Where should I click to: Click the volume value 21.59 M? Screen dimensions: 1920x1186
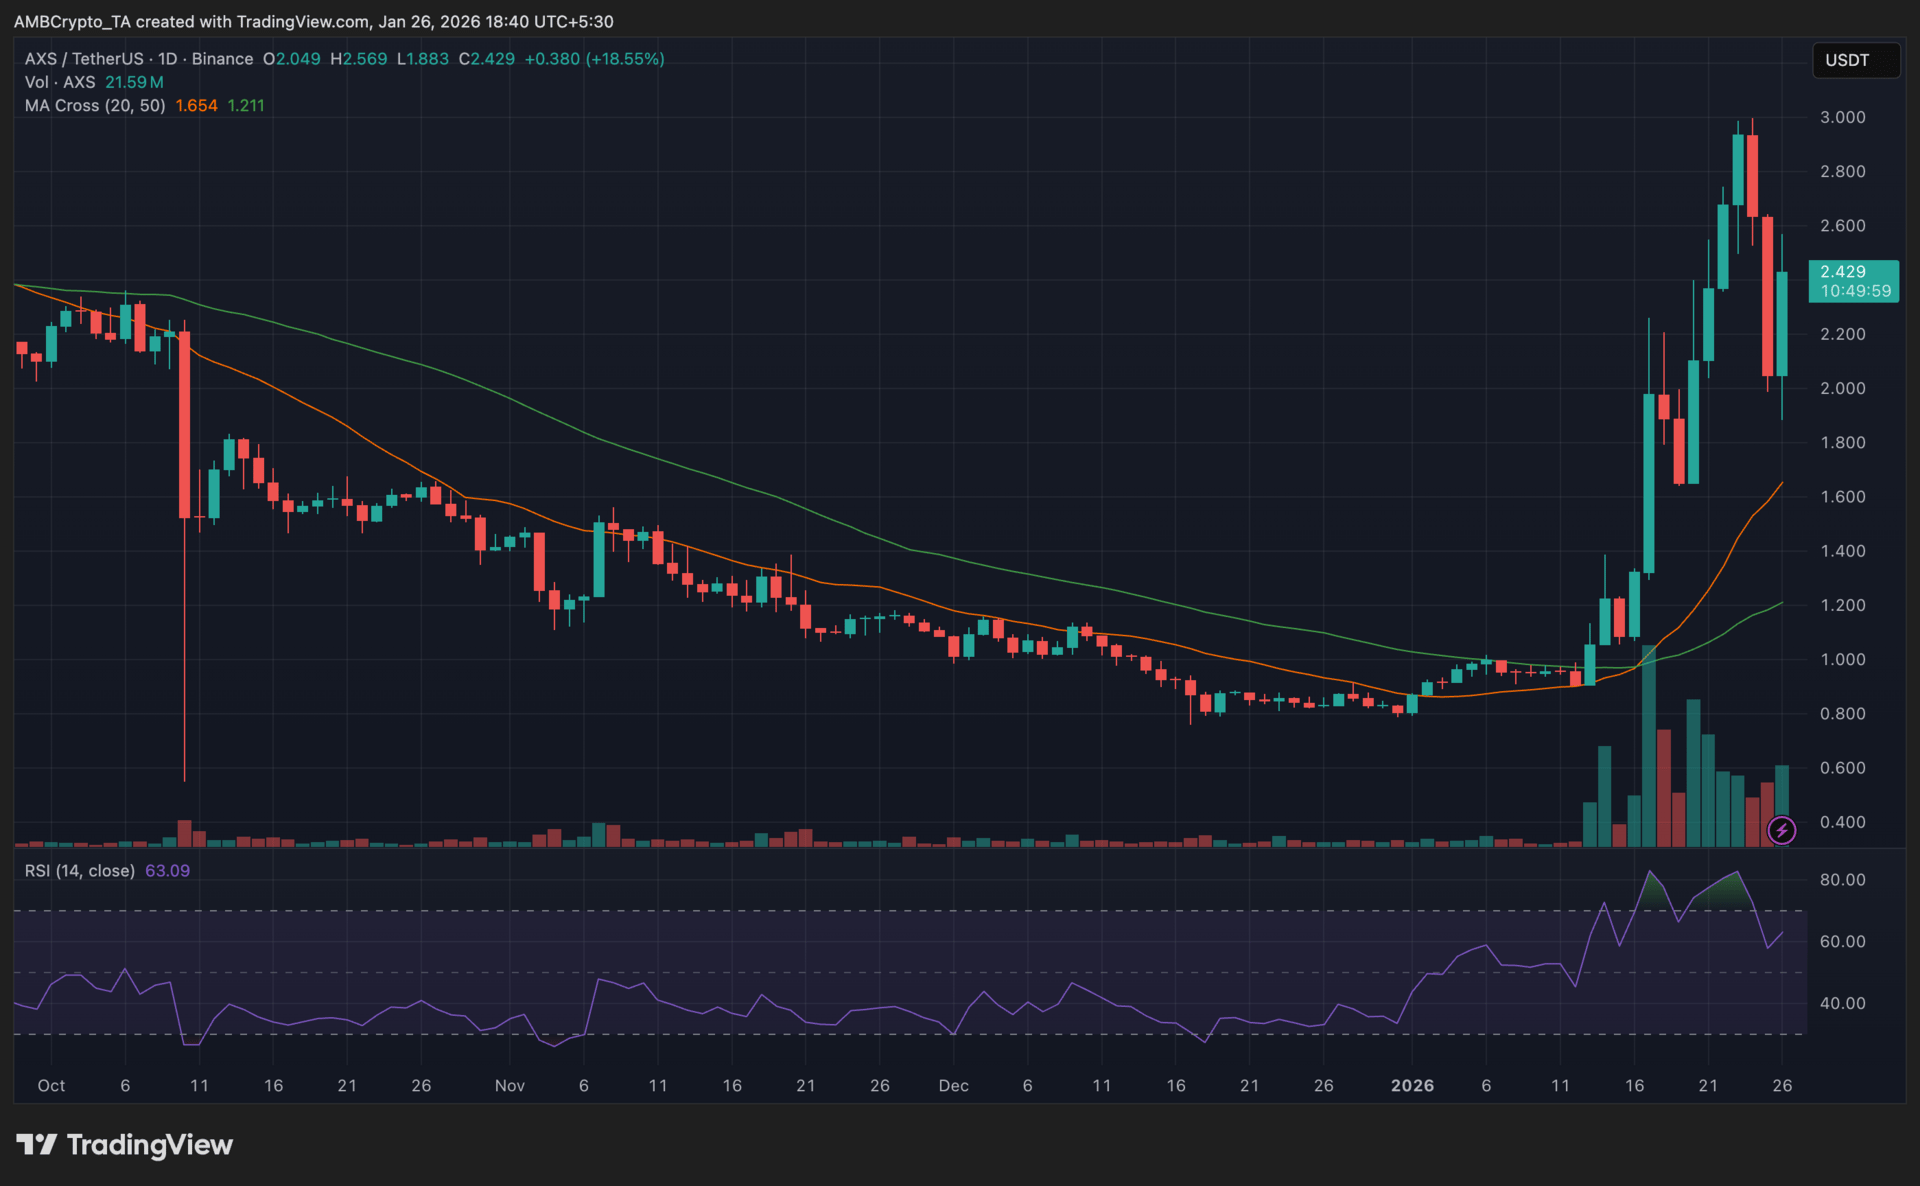[134, 82]
